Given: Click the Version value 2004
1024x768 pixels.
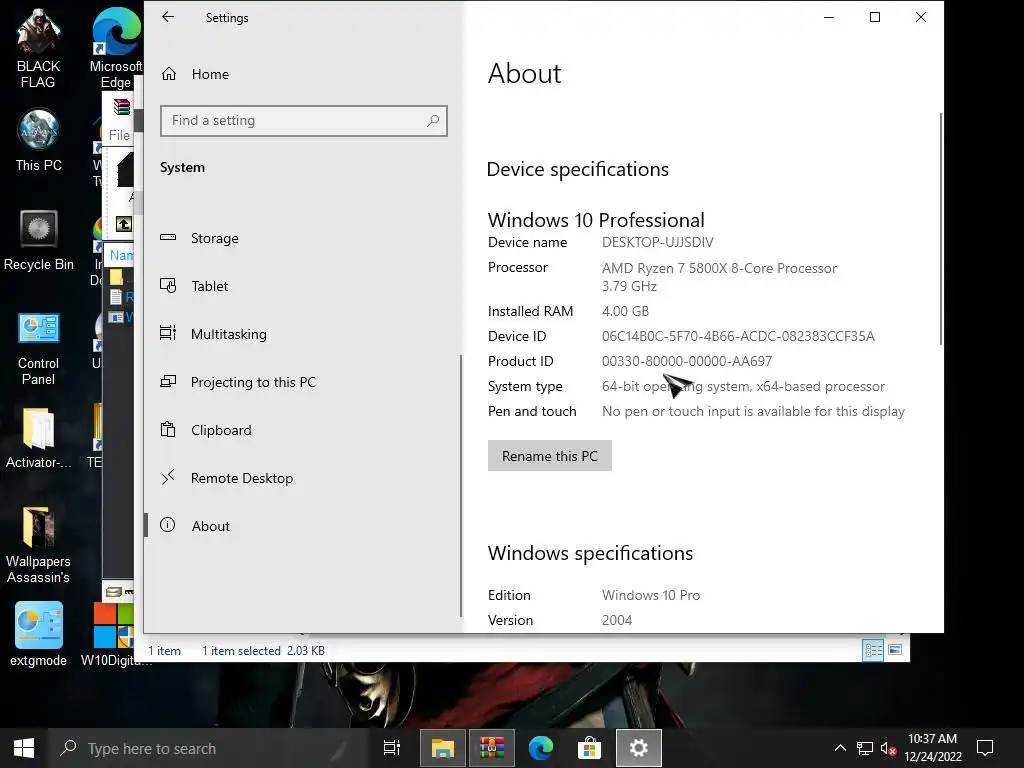Looking at the screenshot, I should [617, 620].
